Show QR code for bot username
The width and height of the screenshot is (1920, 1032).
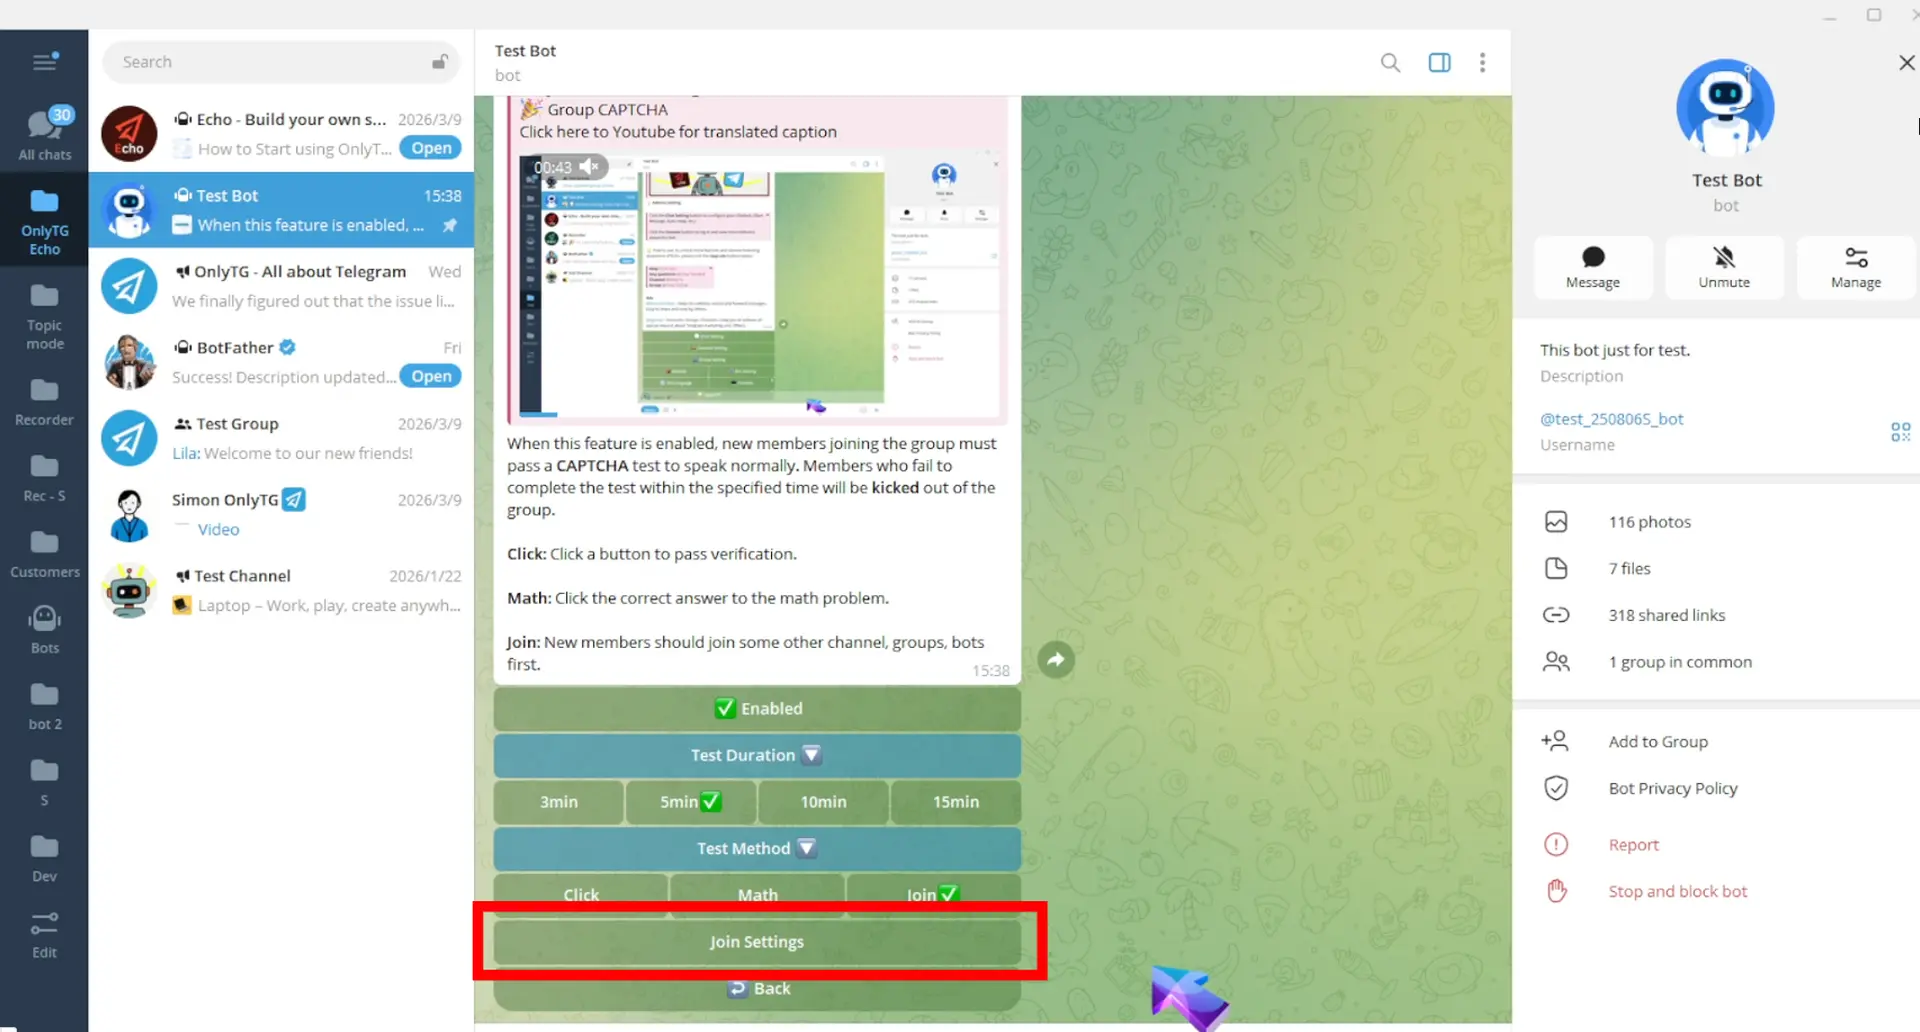(x=1900, y=432)
